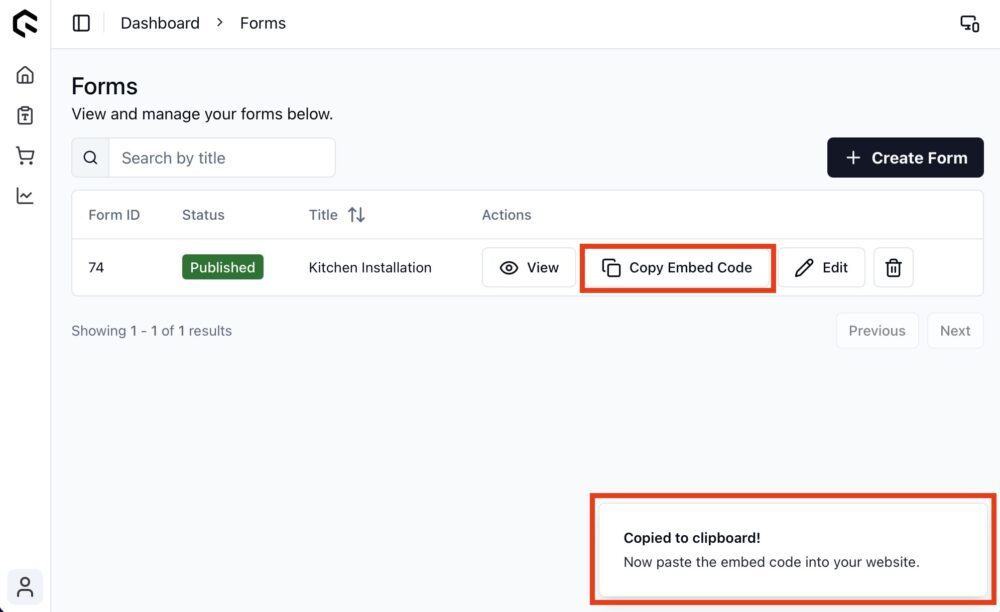
Task: Toggle the sidebar panel icon
Action: coord(81,23)
